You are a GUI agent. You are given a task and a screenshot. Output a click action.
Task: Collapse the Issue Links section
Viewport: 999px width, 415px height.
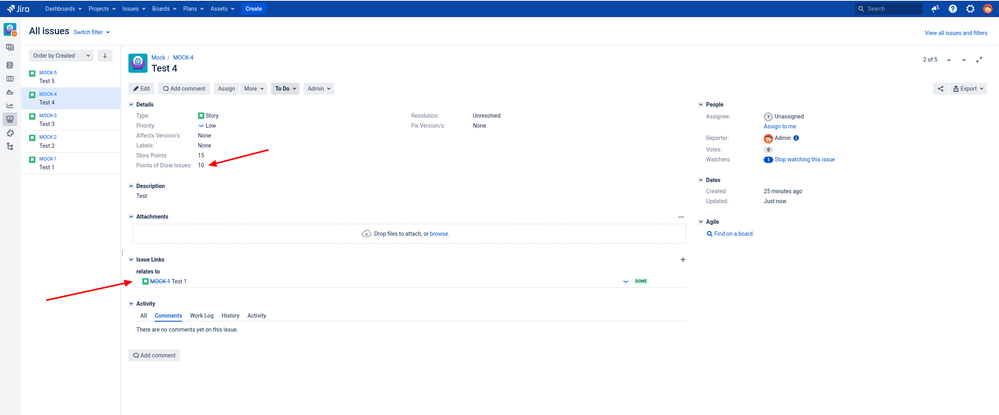click(131, 259)
